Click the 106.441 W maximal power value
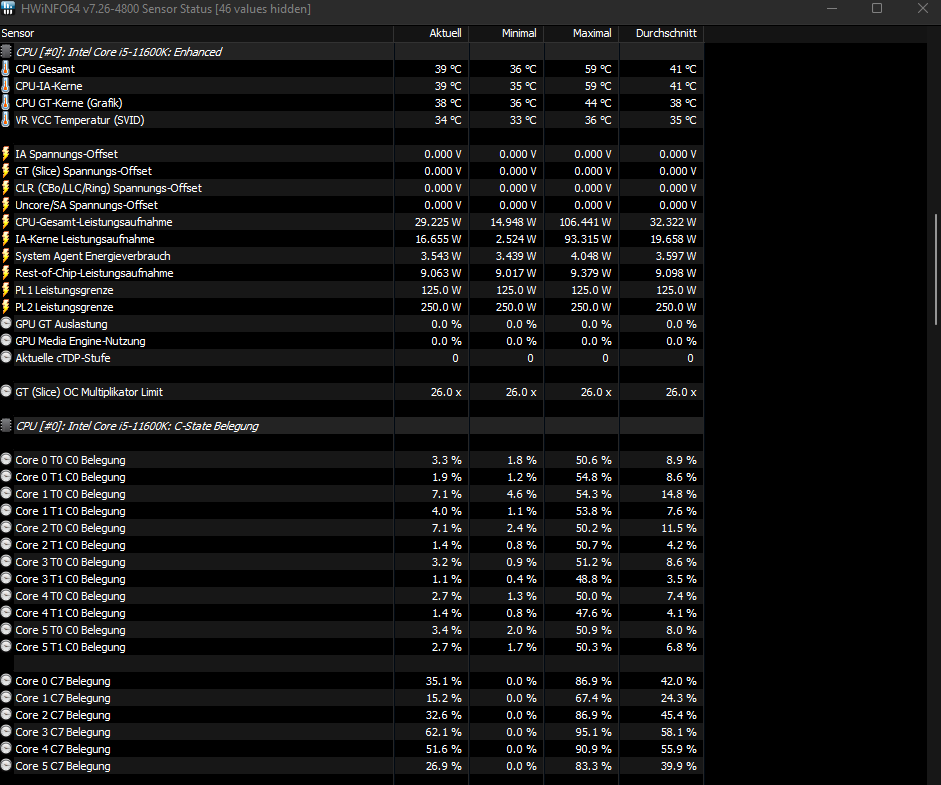This screenshot has width=941, height=785. (585, 222)
